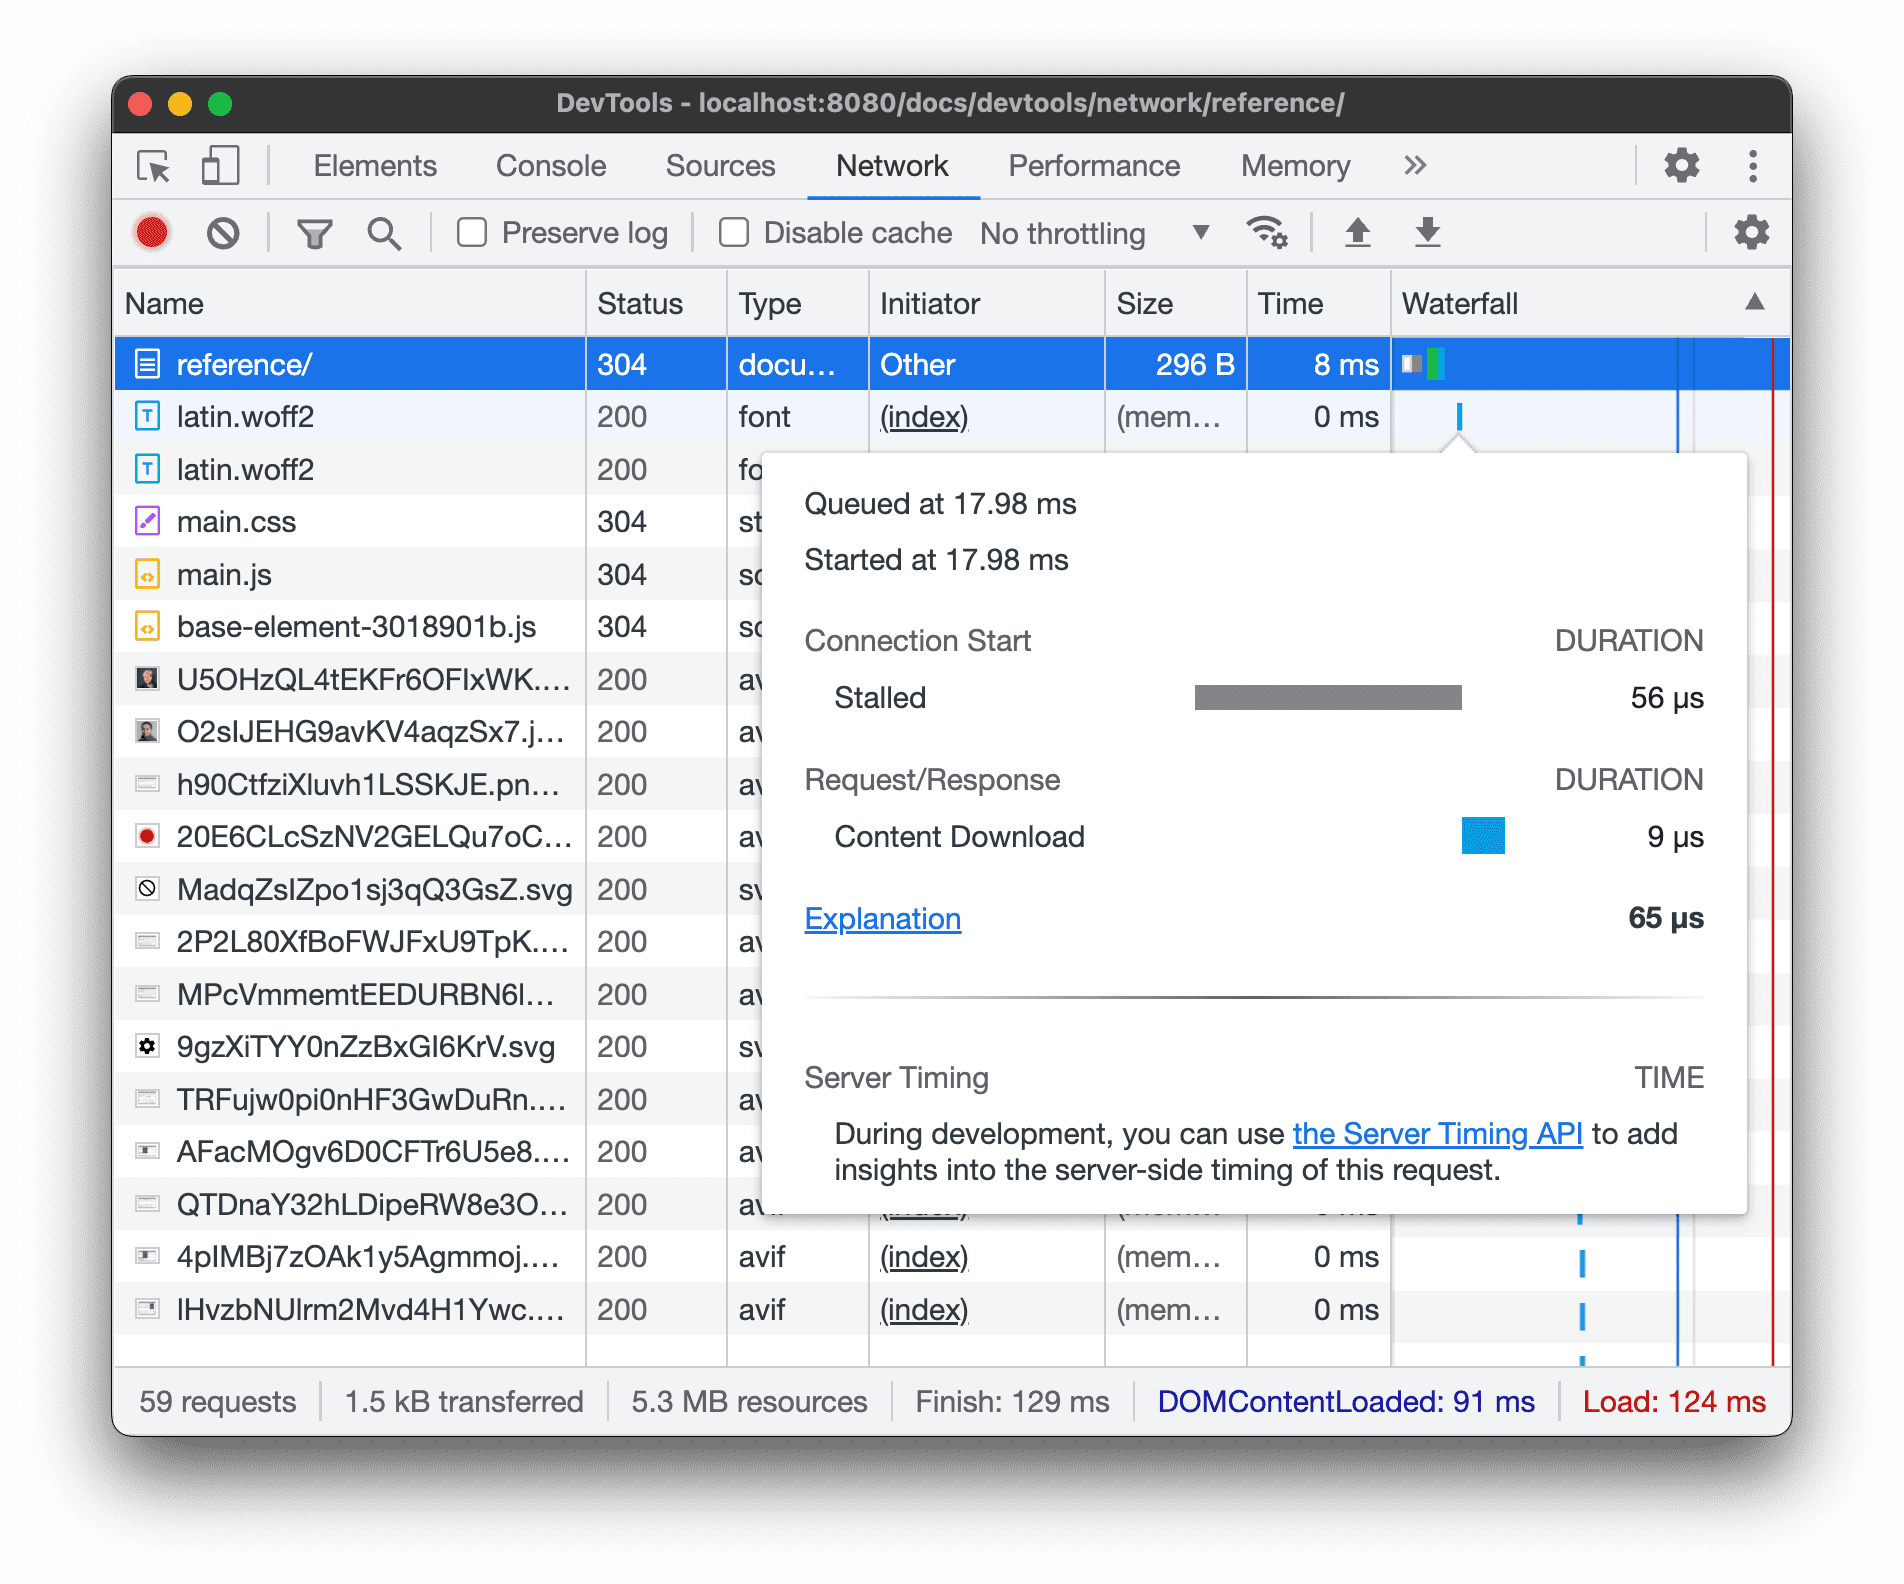Open network panel settings gear
The height and width of the screenshot is (1584, 1904).
point(1750,232)
